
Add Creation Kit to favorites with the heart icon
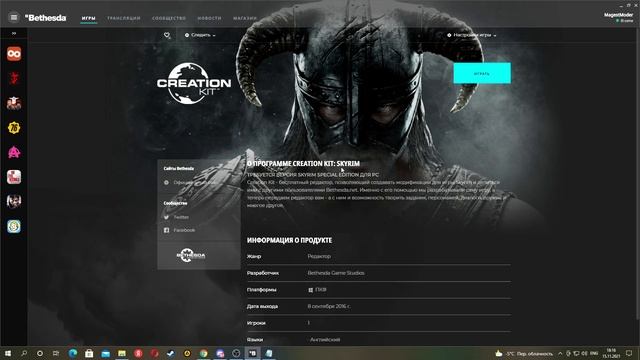click(167, 35)
